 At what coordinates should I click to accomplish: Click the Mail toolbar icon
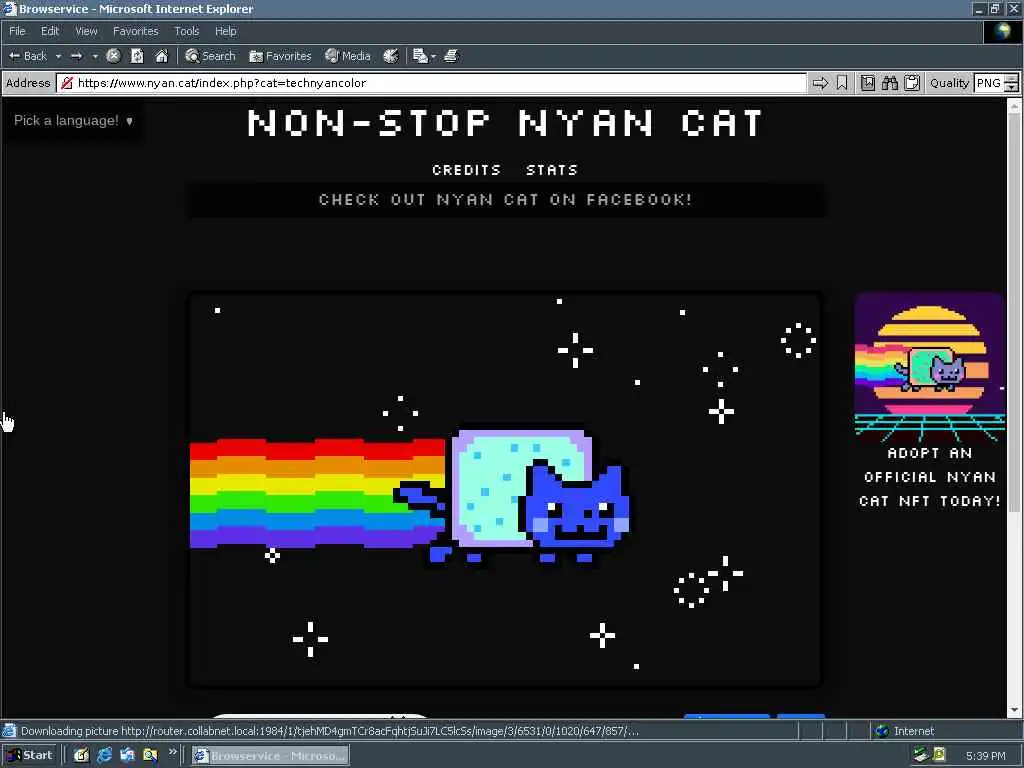pos(420,56)
